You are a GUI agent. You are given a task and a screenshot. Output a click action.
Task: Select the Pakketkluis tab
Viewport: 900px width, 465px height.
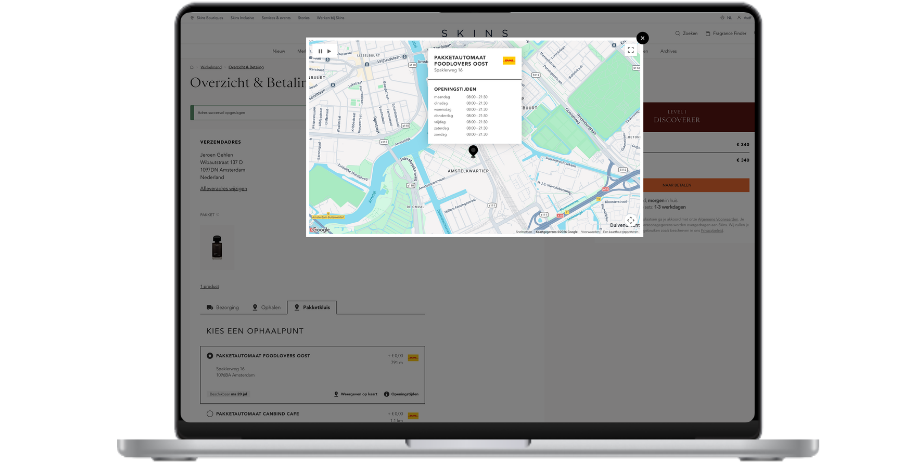312,308
